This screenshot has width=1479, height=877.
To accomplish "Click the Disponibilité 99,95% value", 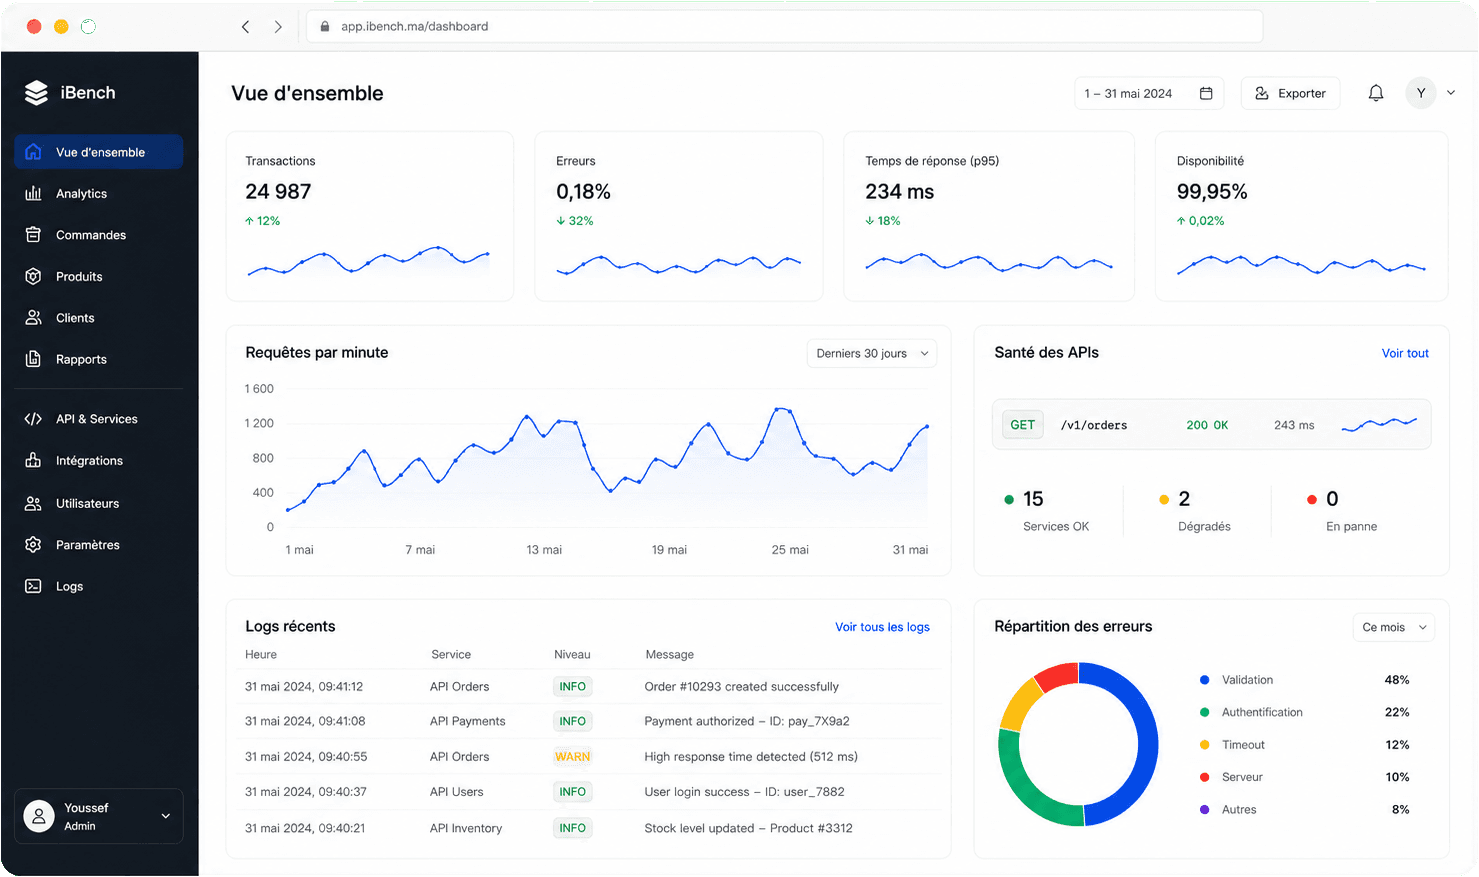I will [x=1212, y=192].
